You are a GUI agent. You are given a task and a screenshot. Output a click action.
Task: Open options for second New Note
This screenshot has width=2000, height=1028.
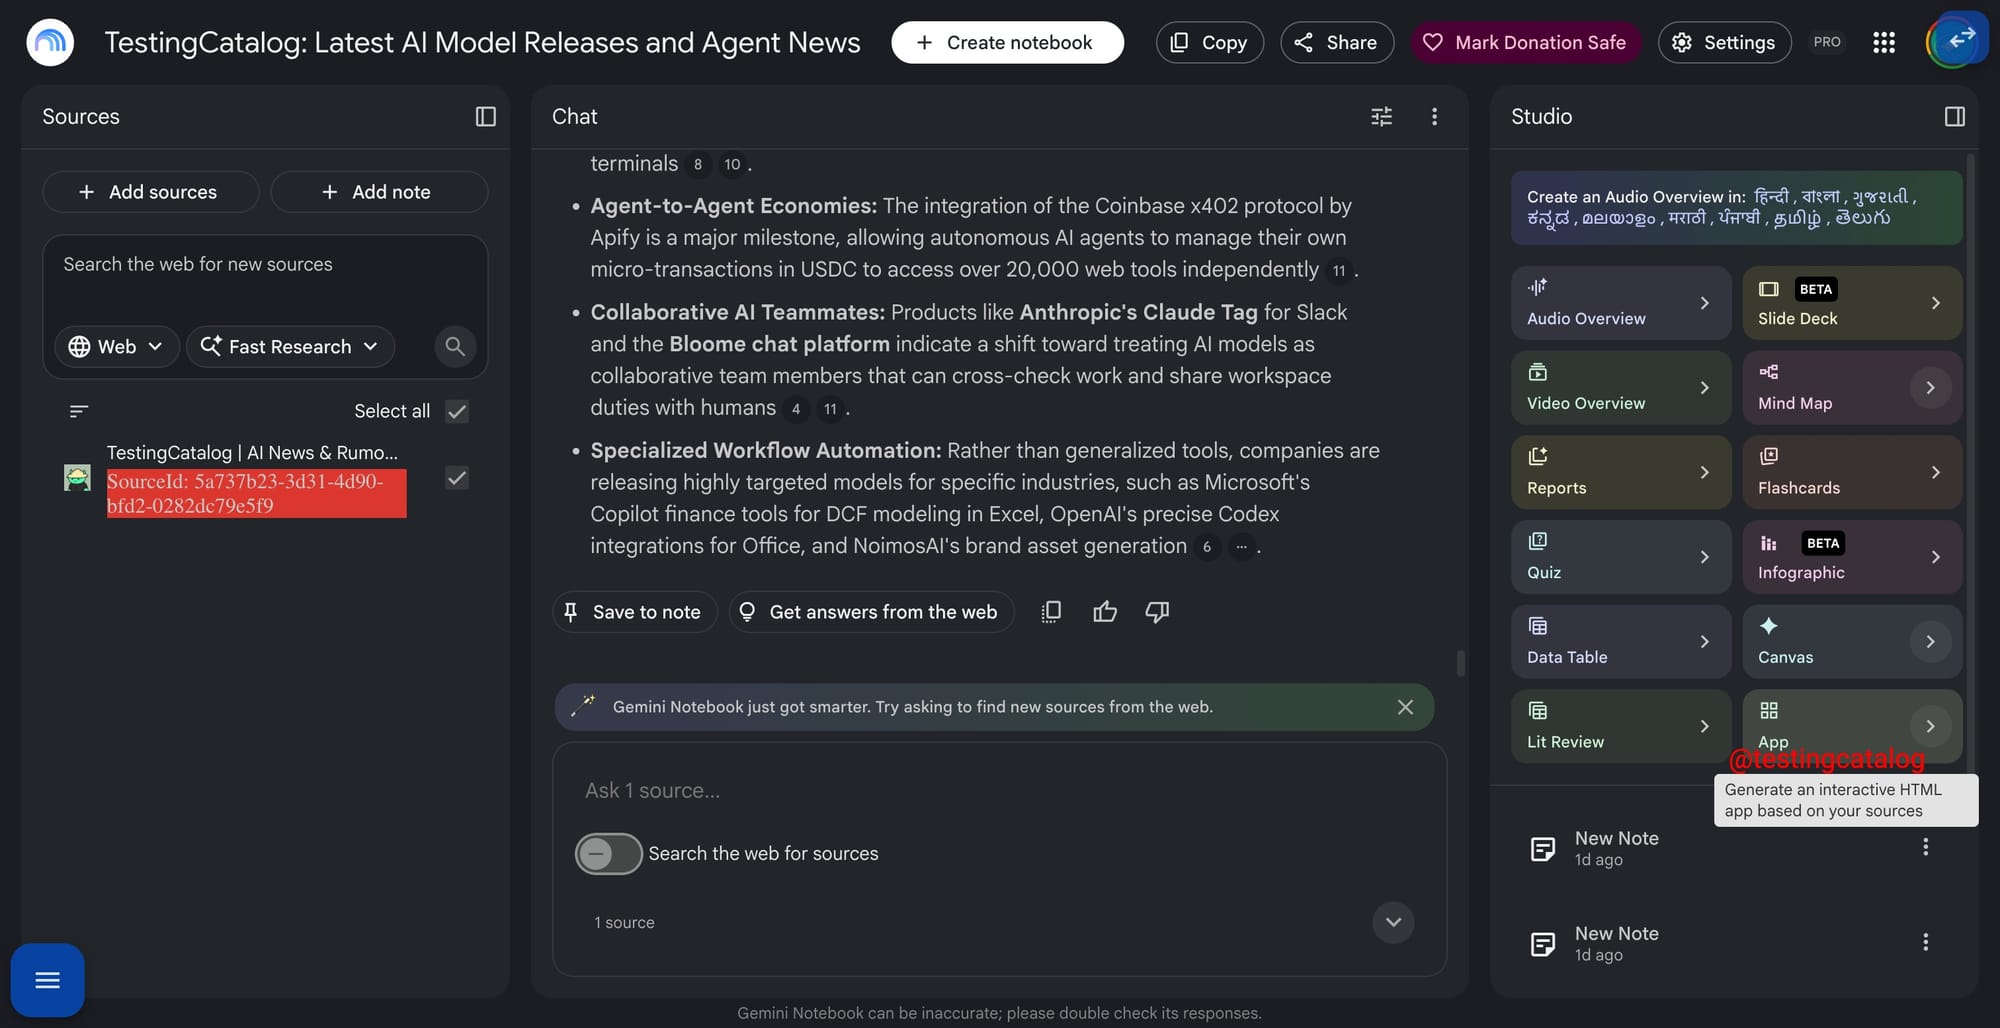(1925, 942)
